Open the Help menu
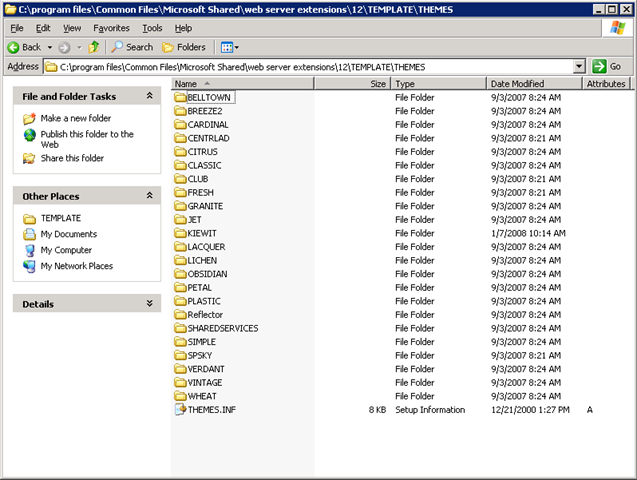 coord(183,28)
